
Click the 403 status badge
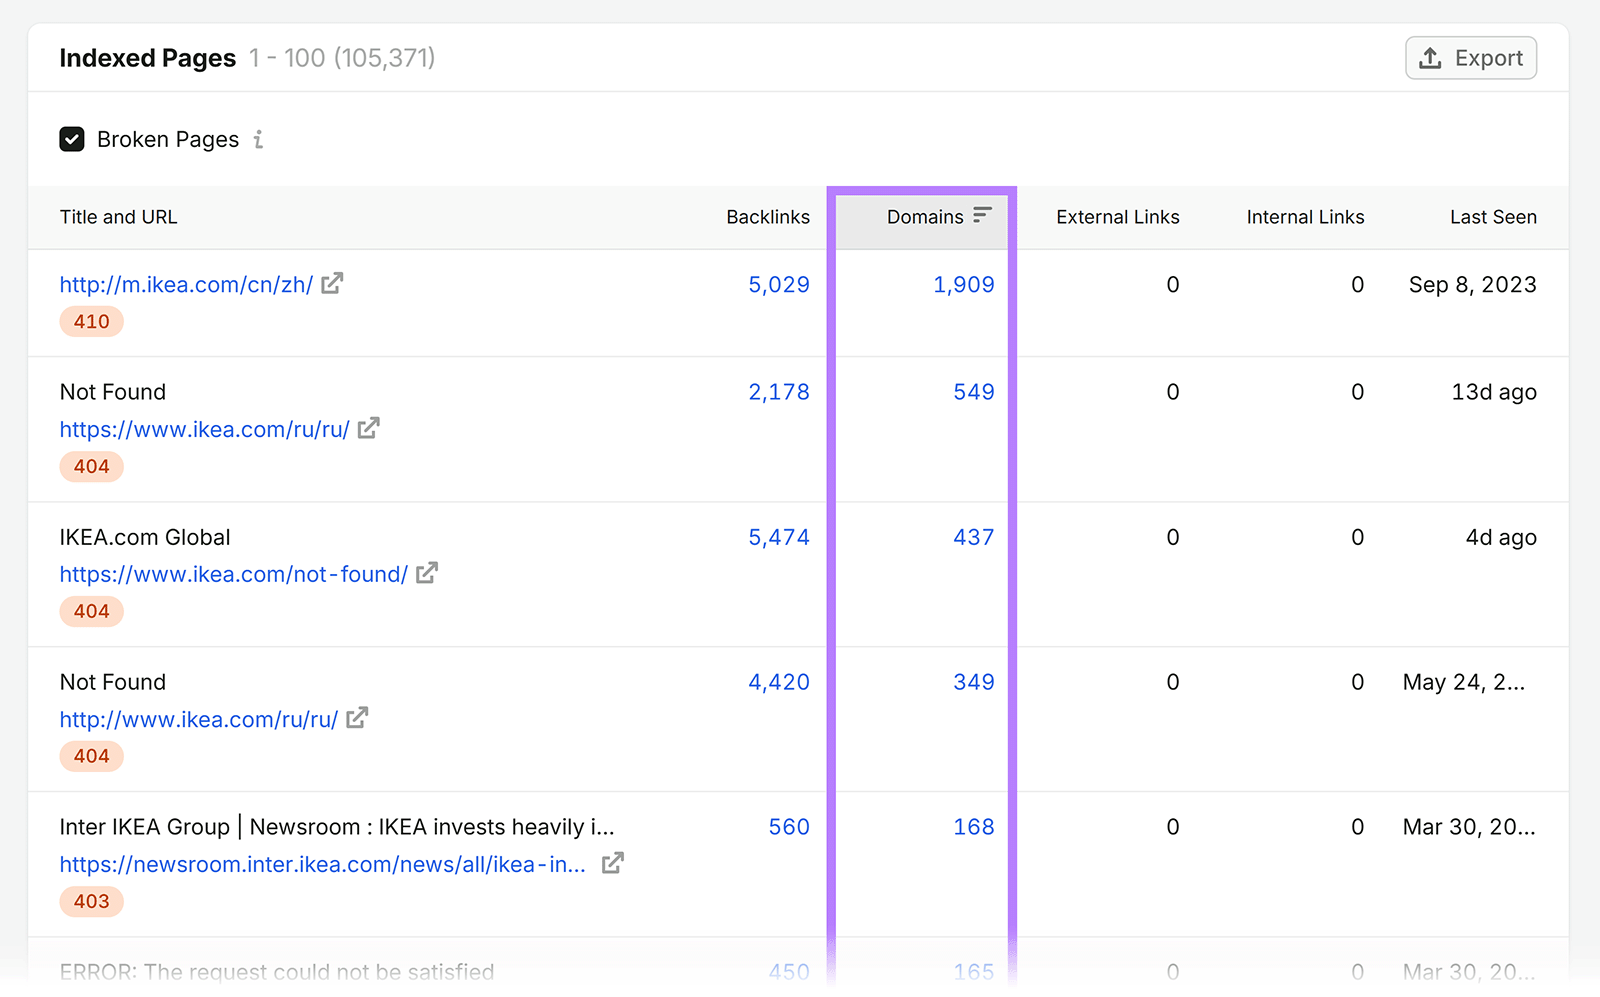coord(91,902)
